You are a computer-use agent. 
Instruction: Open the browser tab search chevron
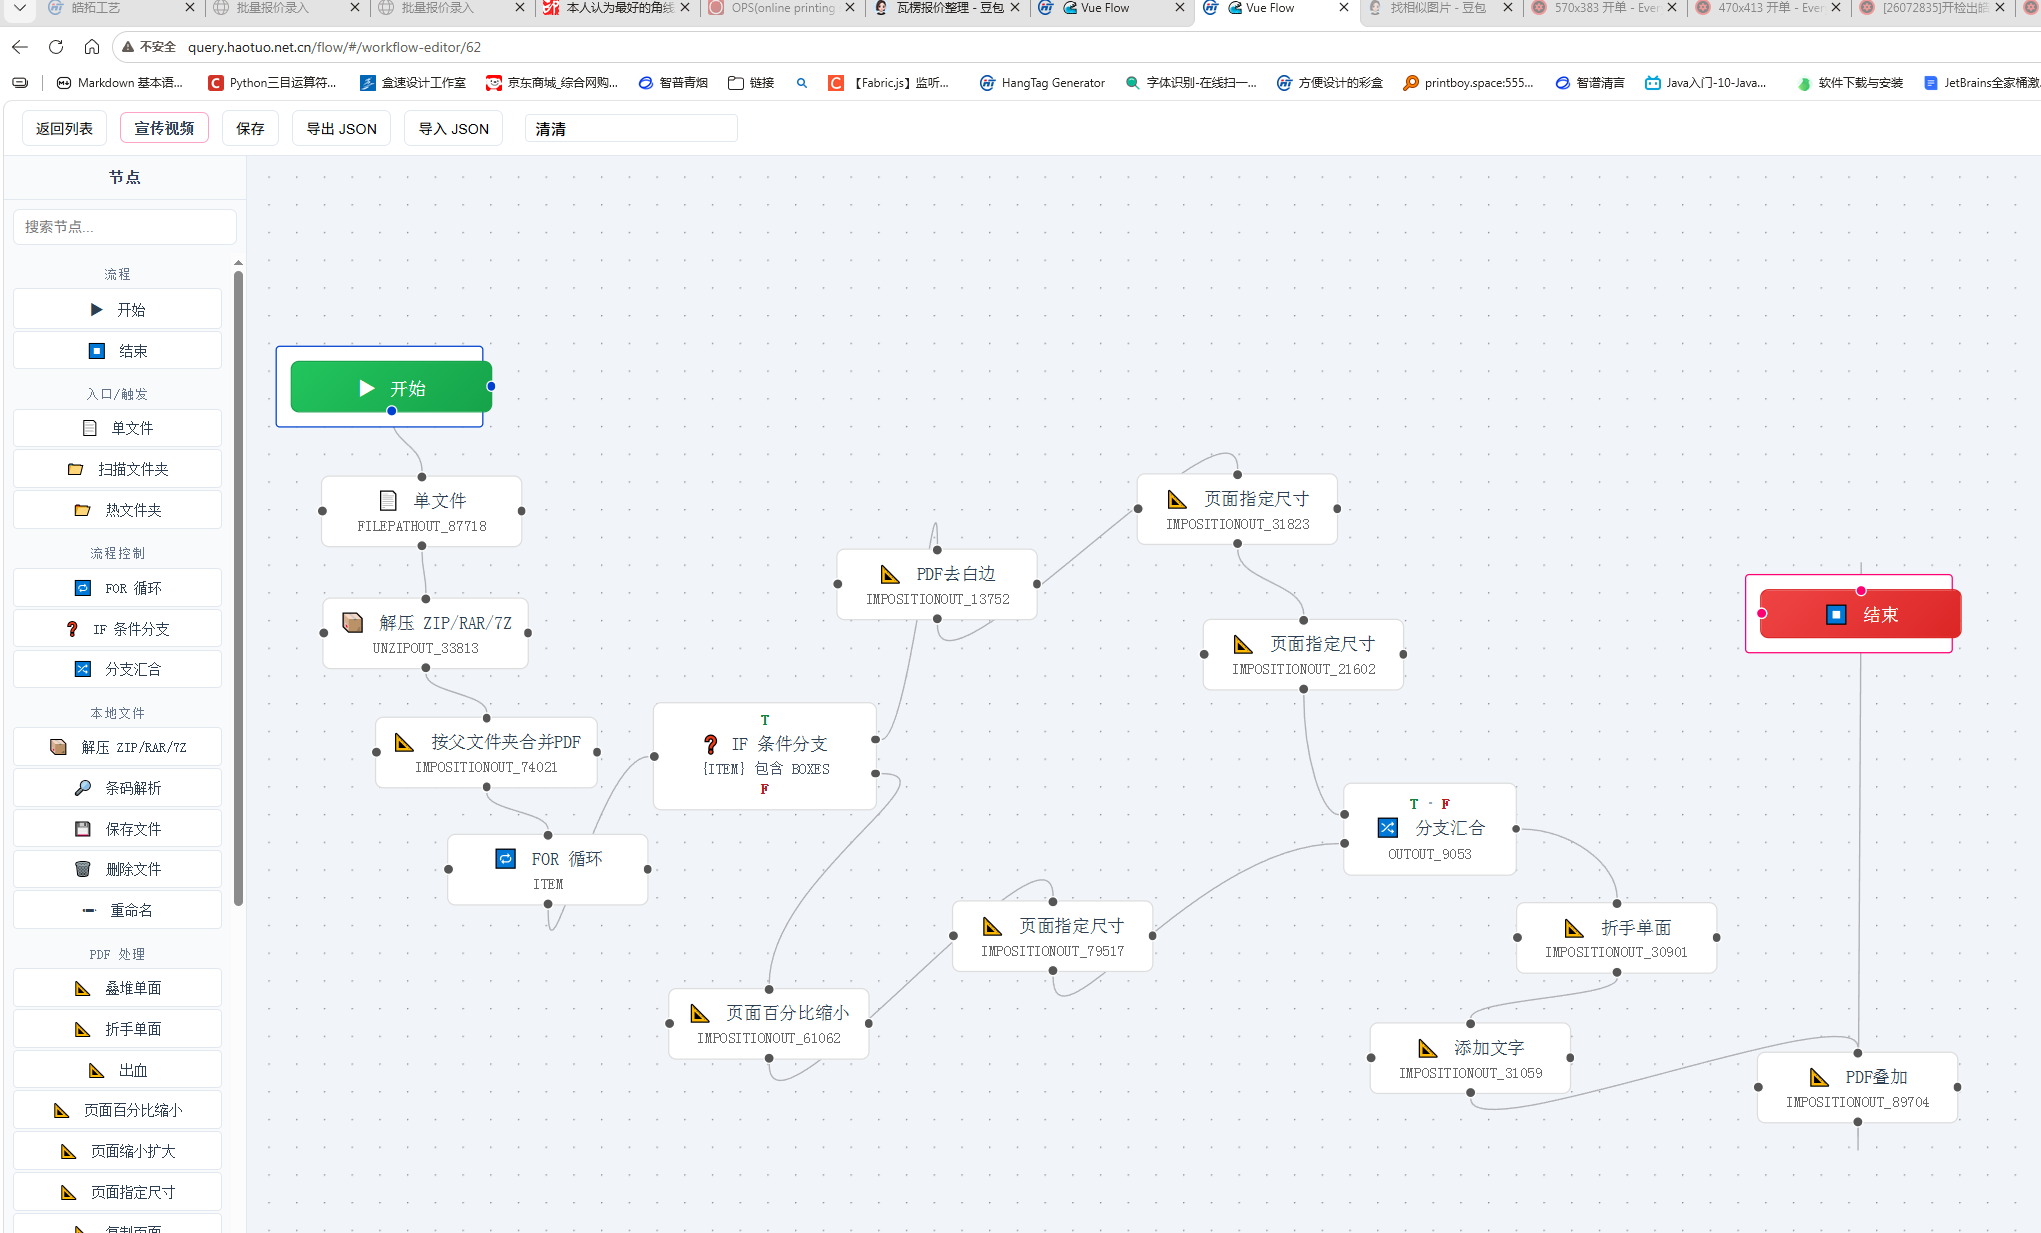(x=19, y=8)
